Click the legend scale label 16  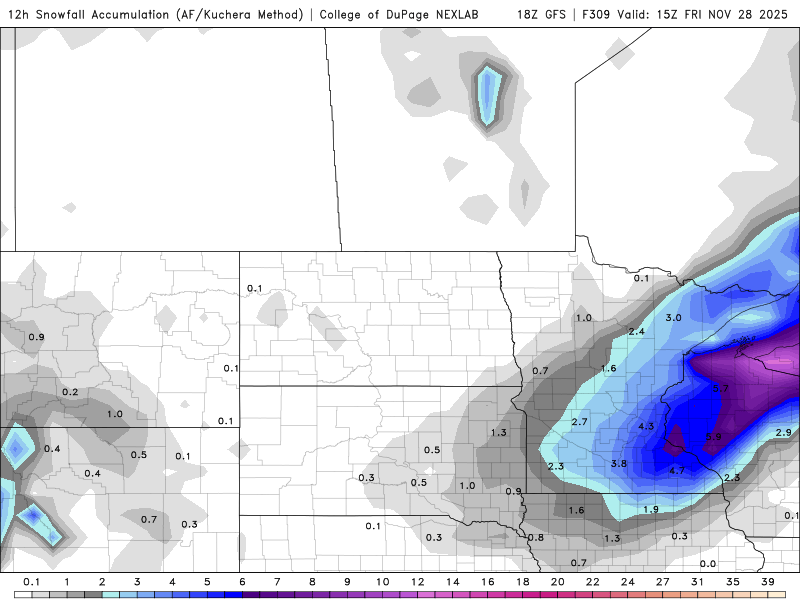(x=487, y=582)
